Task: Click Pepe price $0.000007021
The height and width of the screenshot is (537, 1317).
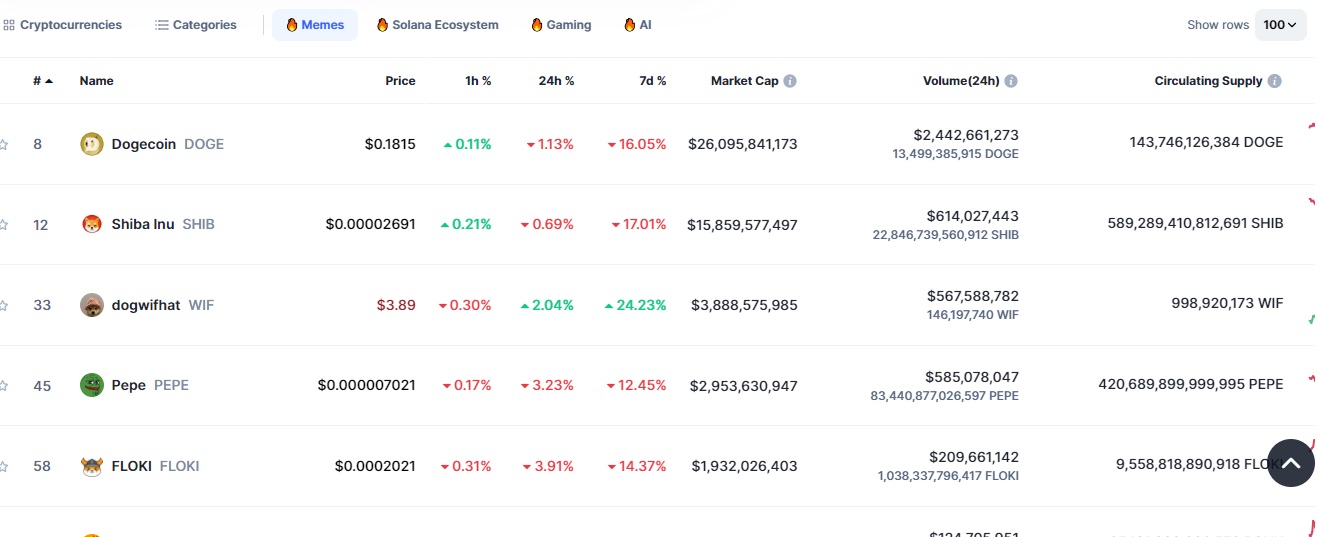Action: (367, 385)
